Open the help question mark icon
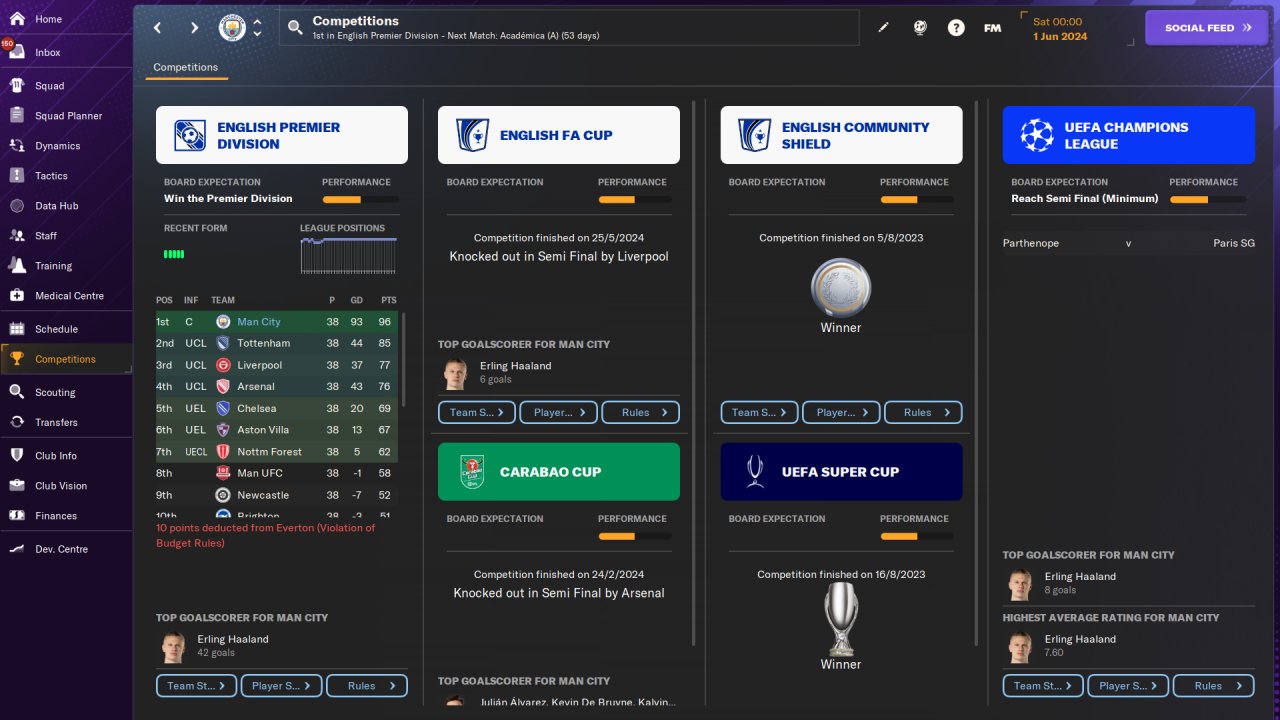1280x720 pixels. (x=956, y=28)
